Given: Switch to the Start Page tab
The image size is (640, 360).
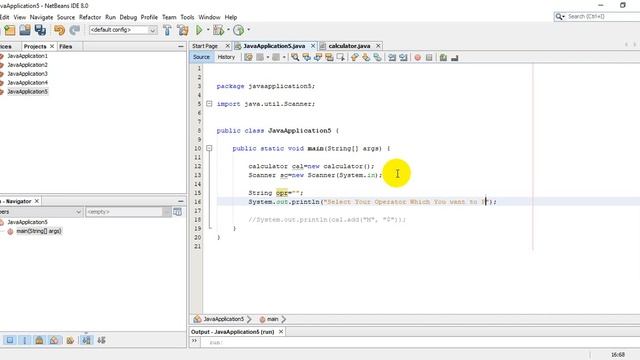Looking at the screenshot, I should coord(205,46).
